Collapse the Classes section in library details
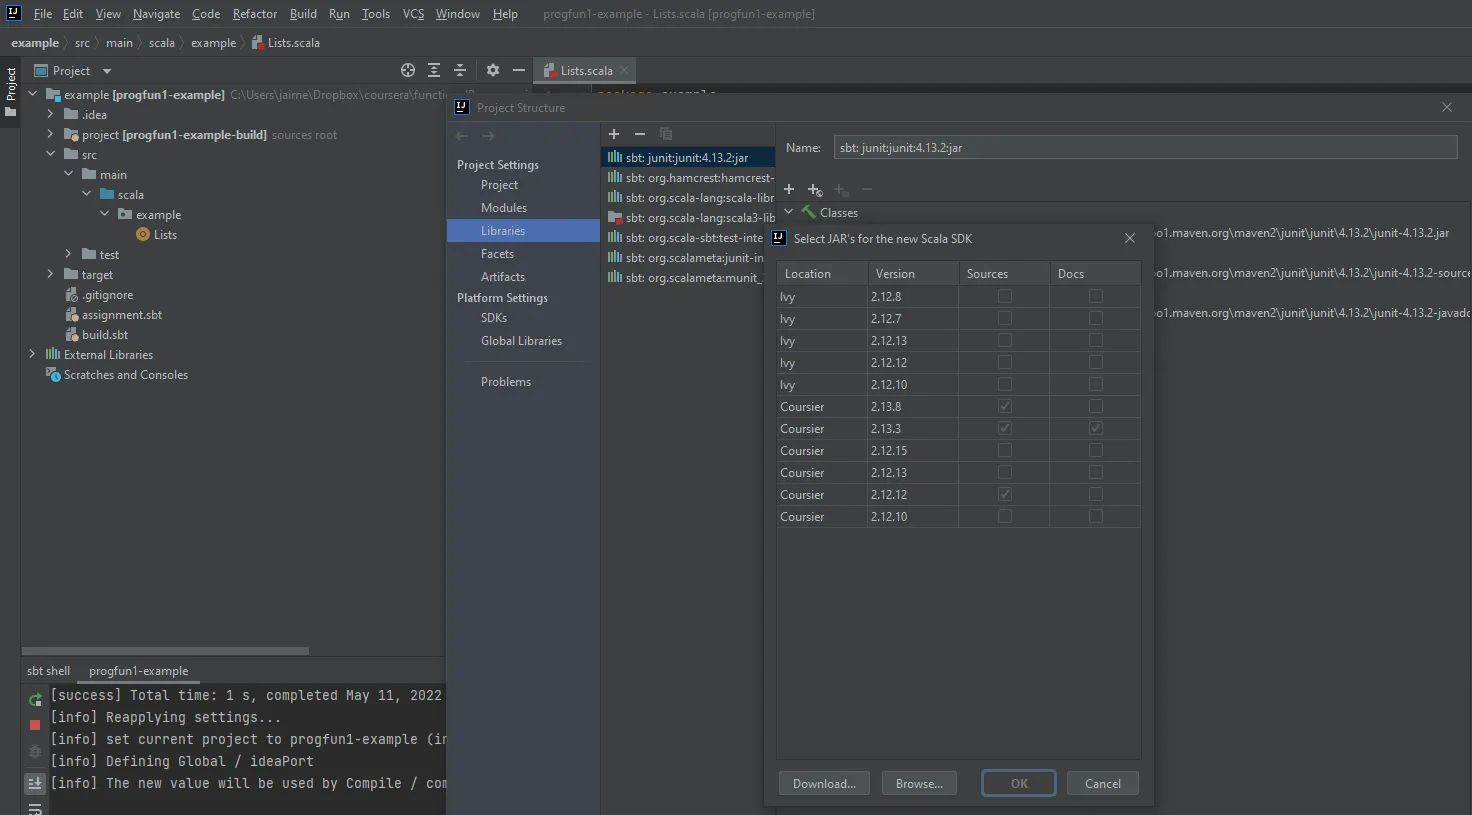The height and width of the screenshot is (815, 1472). coord(788,212)
